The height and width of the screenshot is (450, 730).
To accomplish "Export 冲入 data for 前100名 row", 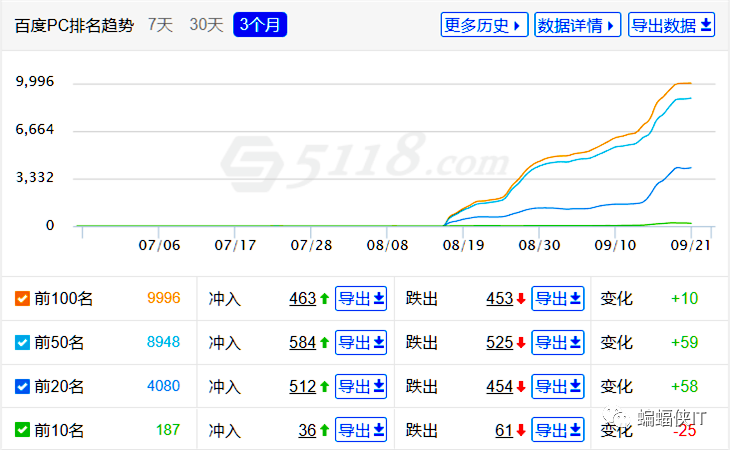I will 361,298.
